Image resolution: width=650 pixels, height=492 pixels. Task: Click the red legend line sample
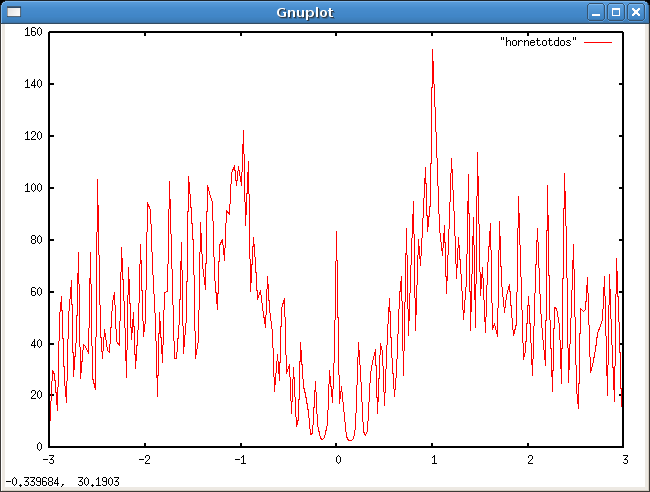598,42
